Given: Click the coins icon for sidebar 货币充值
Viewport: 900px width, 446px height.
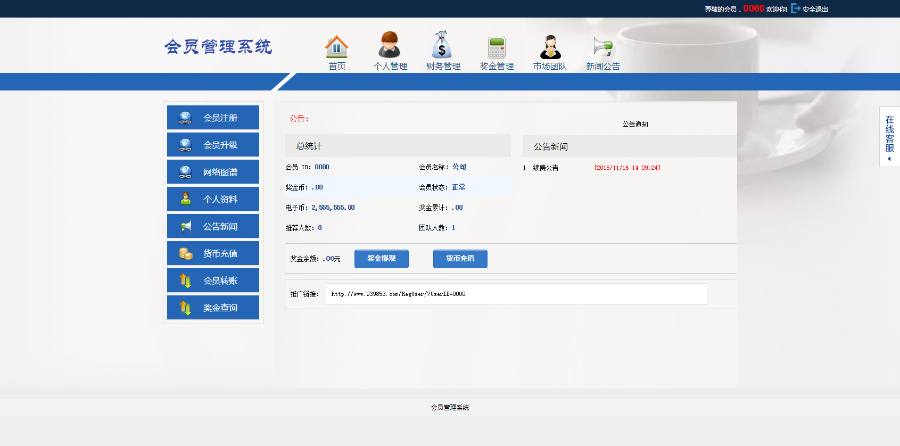Looking at the screenshot, I should (185, 253).
